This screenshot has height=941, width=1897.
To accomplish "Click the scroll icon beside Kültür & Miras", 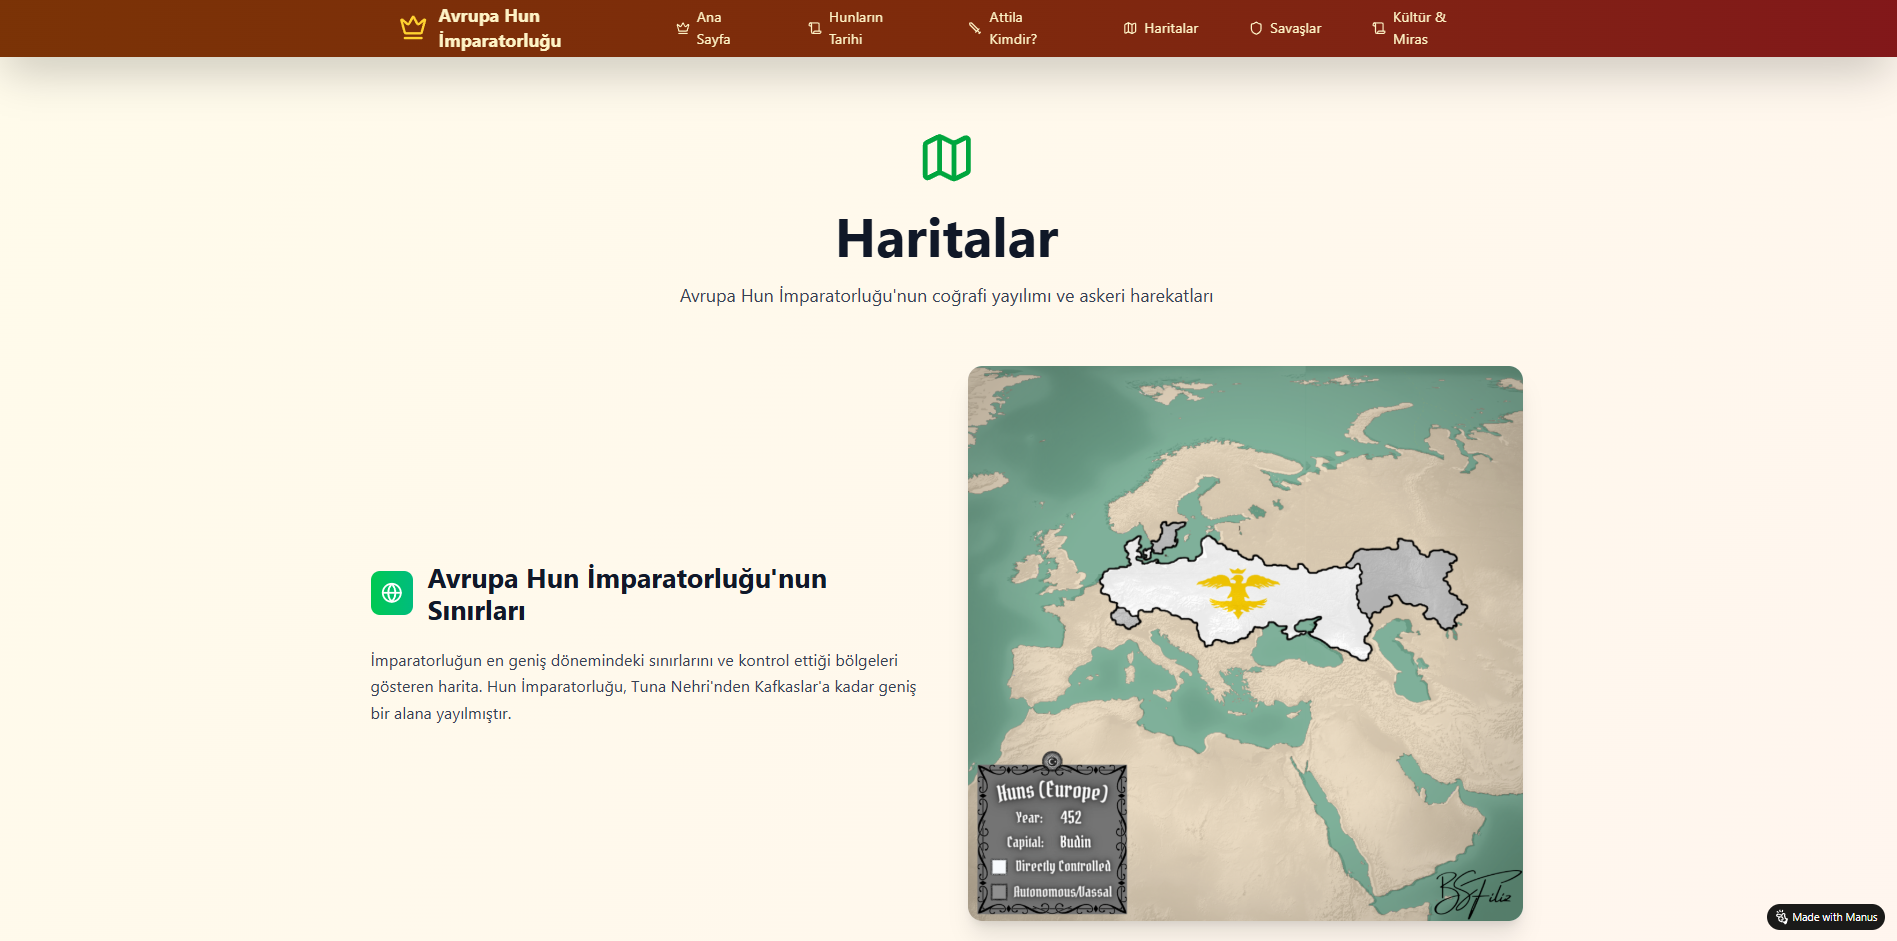I will (x=1379, y=28).
